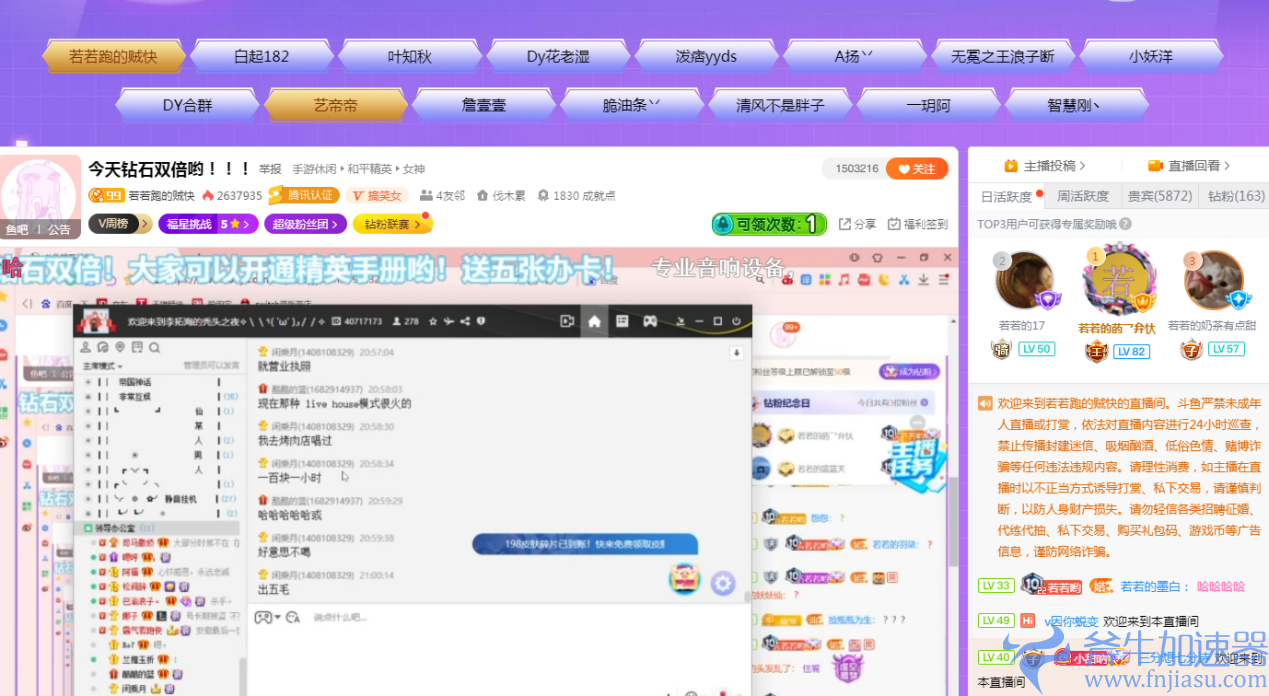The height and width of the screenshot is (696, 1269).
Task: Switch to the 日活跃度 tab
Action: (1006, 196)
